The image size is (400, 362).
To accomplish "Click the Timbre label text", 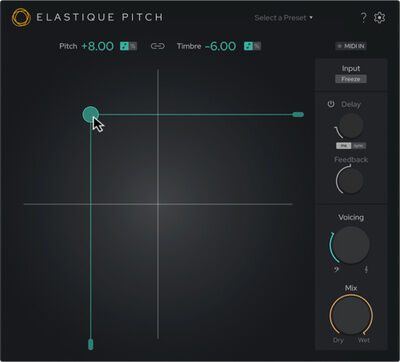I will point(189,46).
